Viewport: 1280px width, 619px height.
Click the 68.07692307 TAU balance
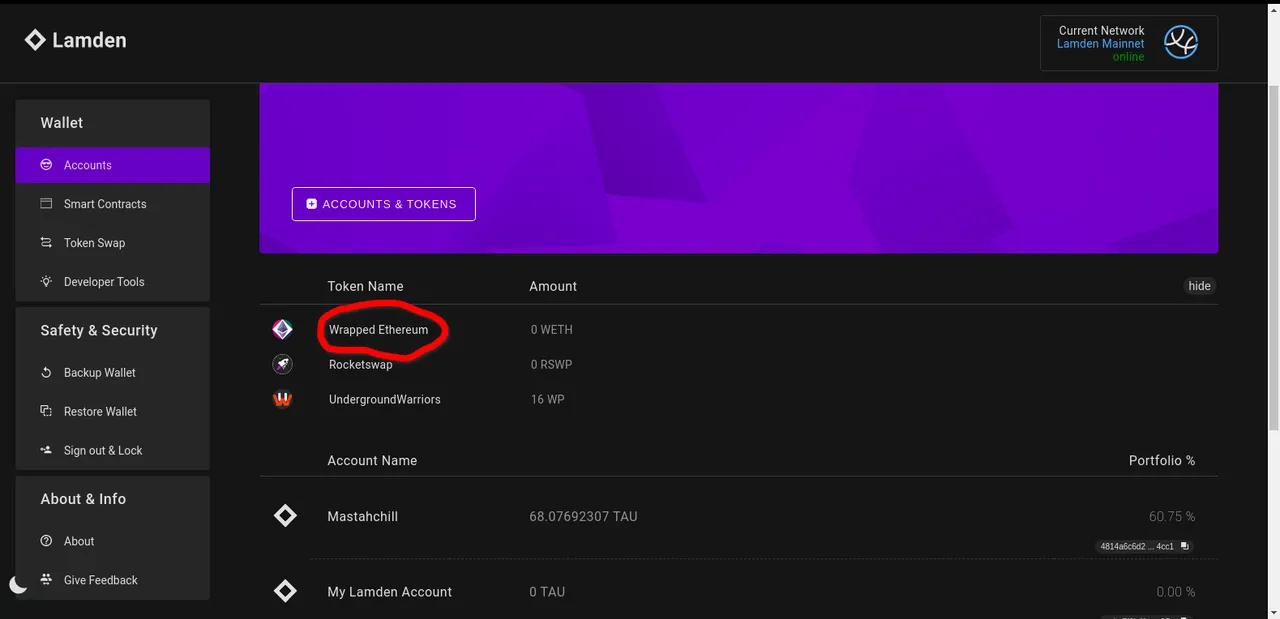point(583,517)
